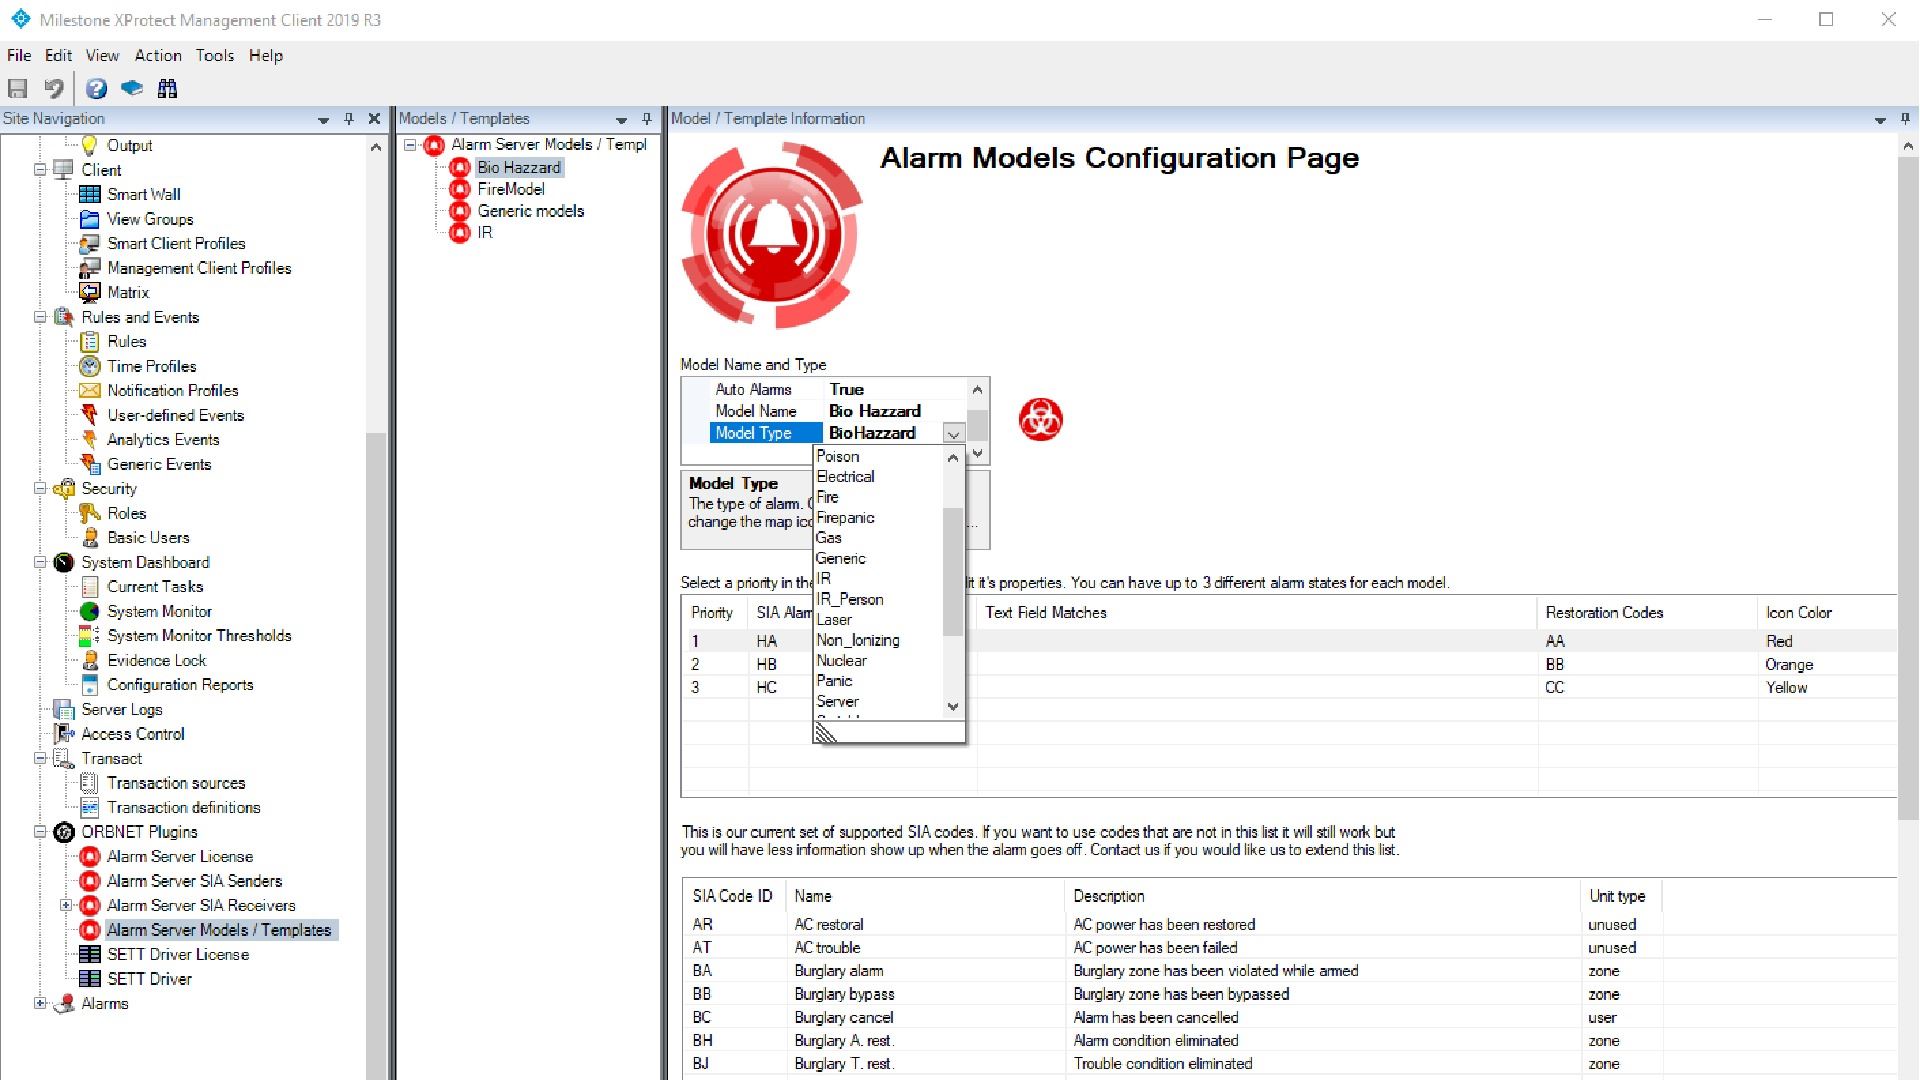Collapse the Client tree node
The image size is (1920, 1080).
[41, 169]
